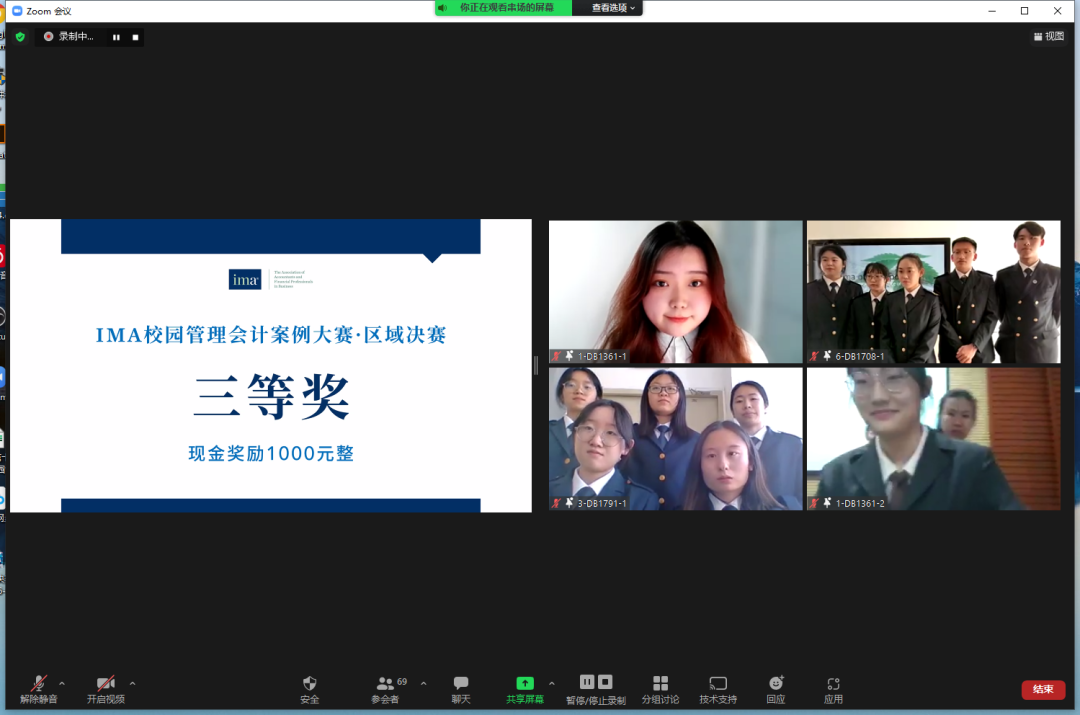Expand arrow next to 参会者

pos(424,683)
